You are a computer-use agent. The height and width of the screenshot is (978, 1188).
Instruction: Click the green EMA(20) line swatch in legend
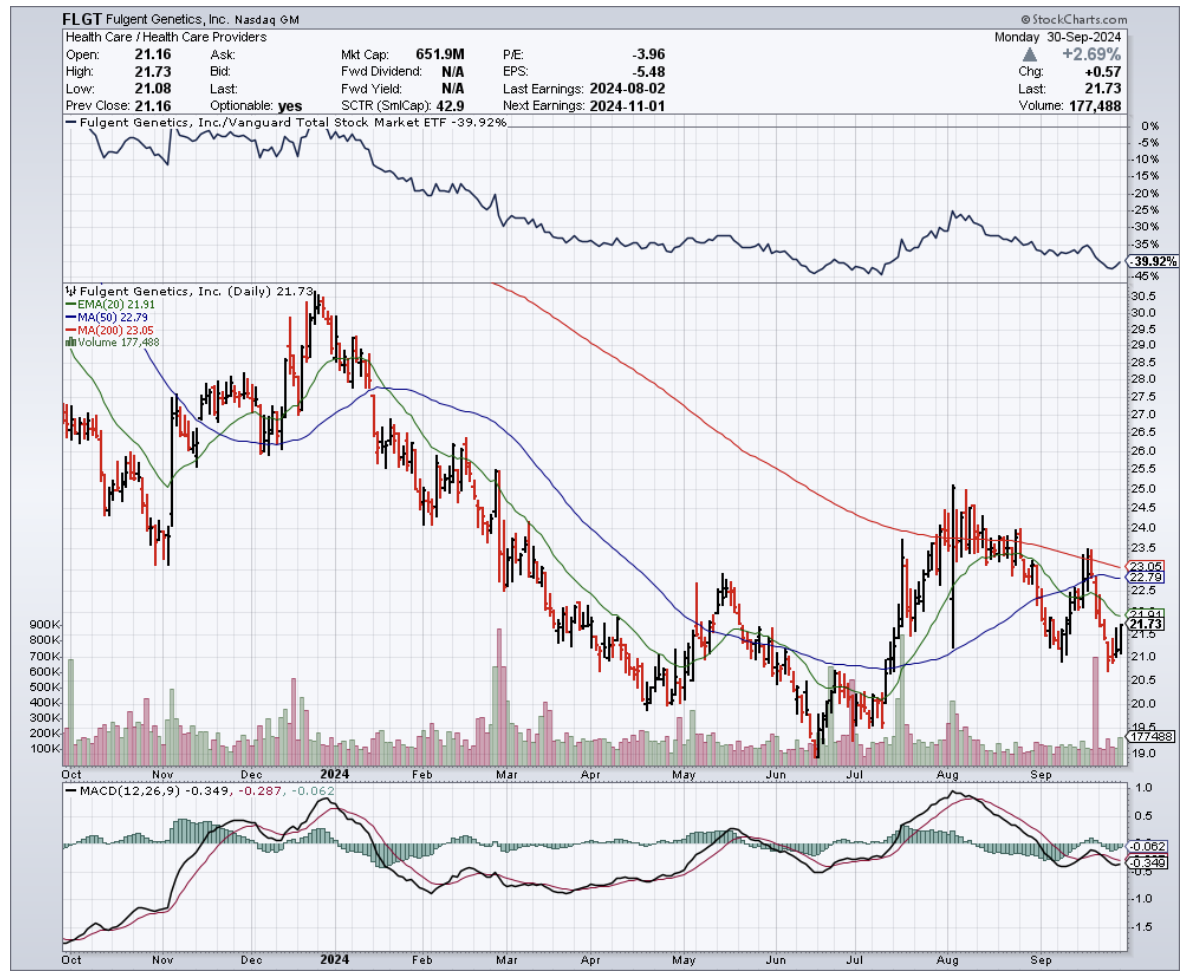[x=69, y=303]
